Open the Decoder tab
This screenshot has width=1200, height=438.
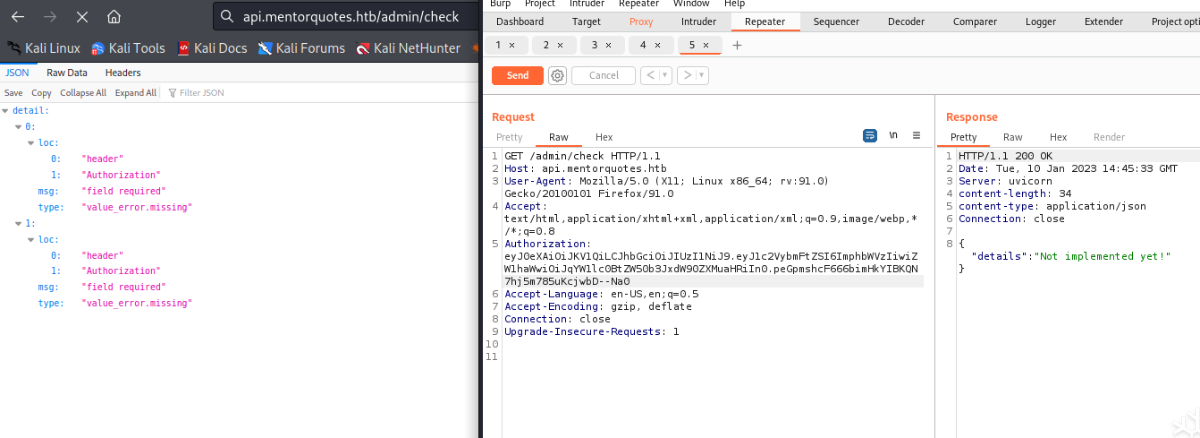point(906,21)
